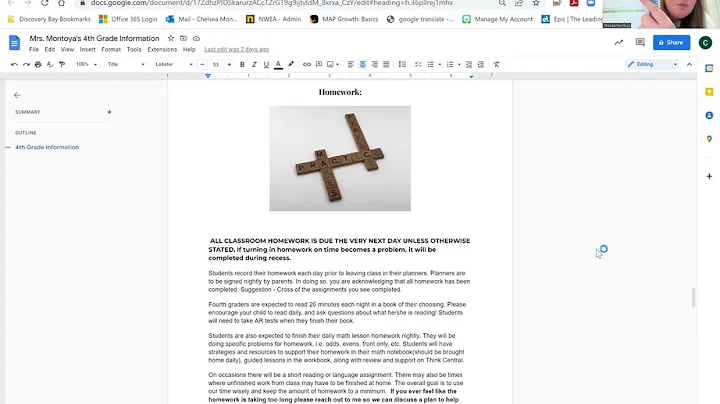
Task: Open the numbered list options arrow
Action: (x=459, y=64)
